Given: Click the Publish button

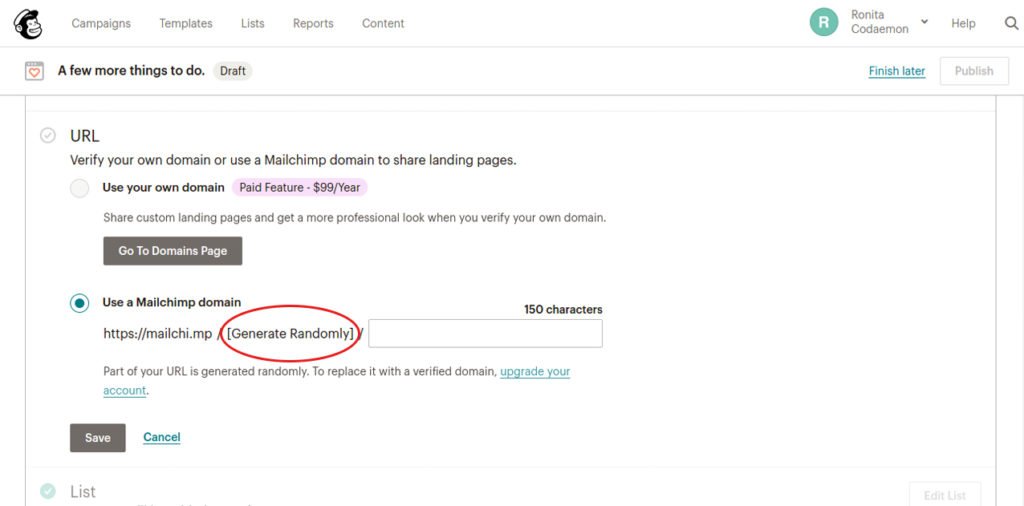Looking at the screenshot, I should click(x=974, y=71).
